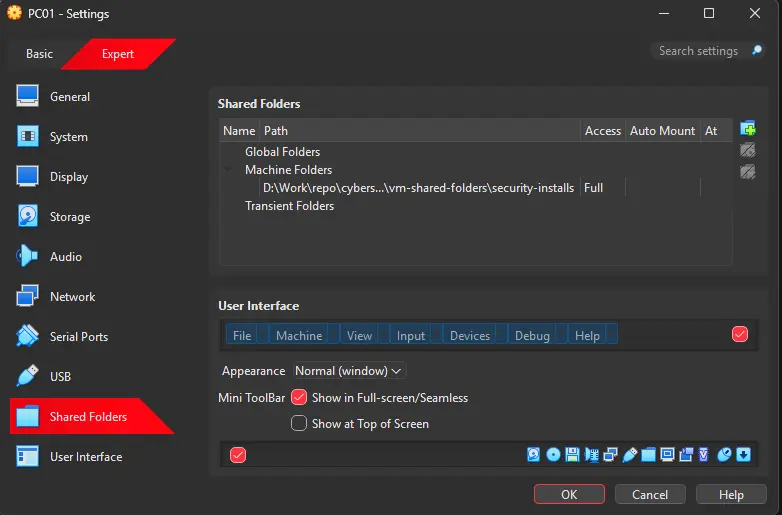Uncheck Show in Full-screen/Seamless
This screenshot has height=515, width=782.
tap(299, 397)
